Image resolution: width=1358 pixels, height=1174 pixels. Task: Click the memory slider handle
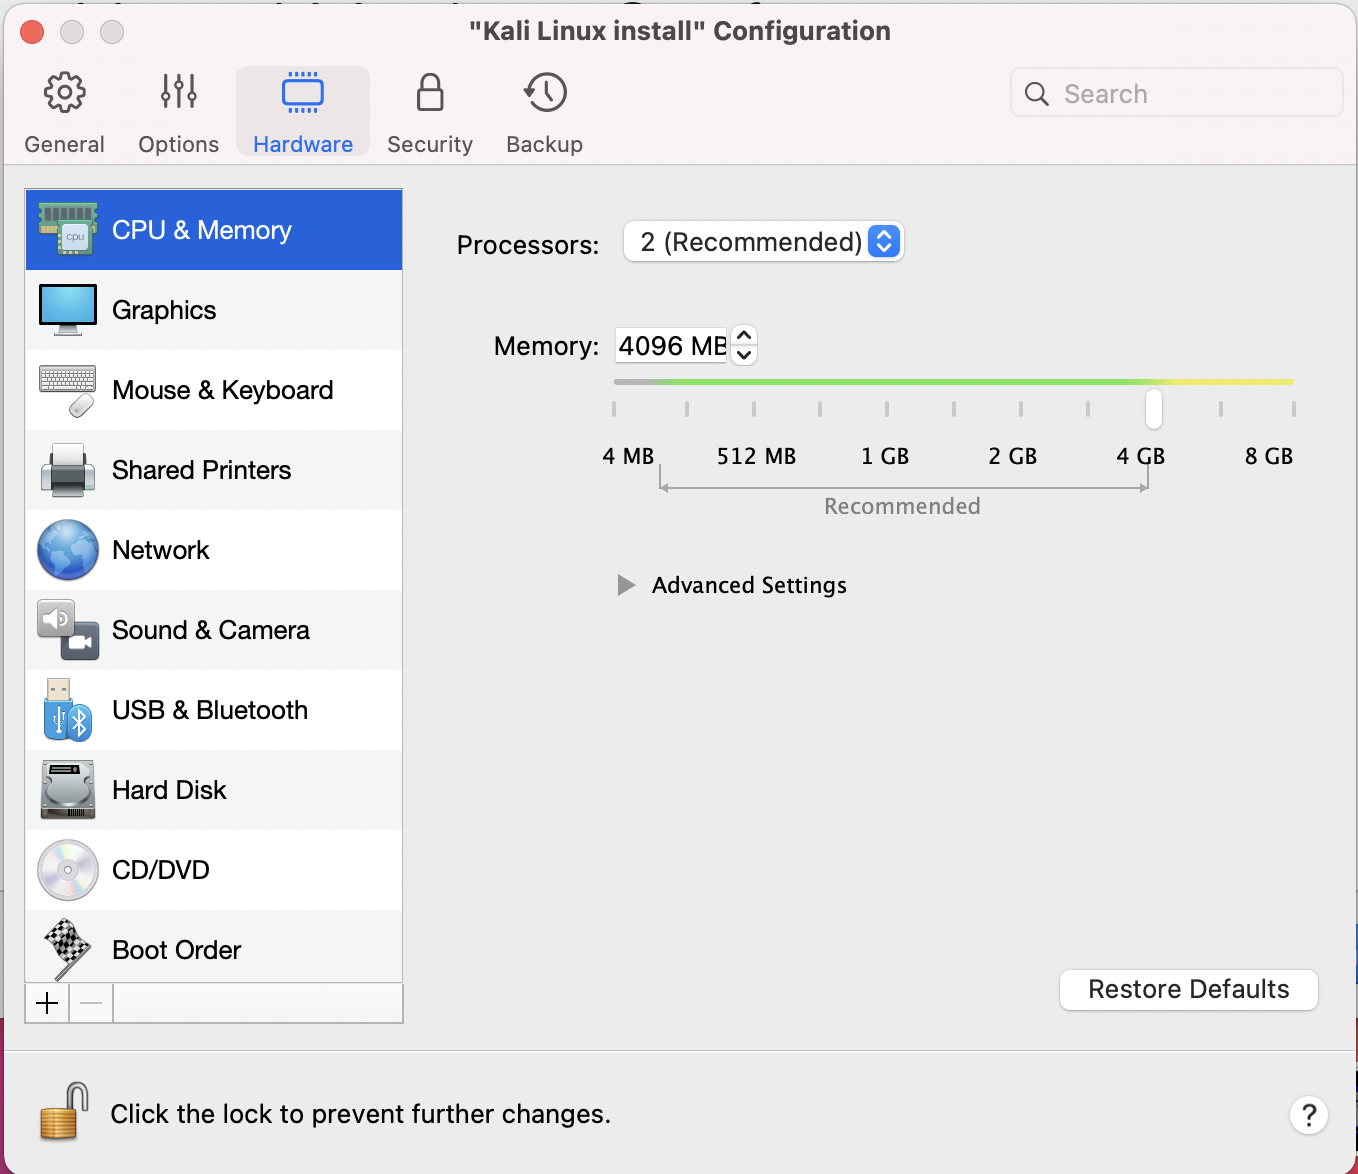pos(1154,408)
